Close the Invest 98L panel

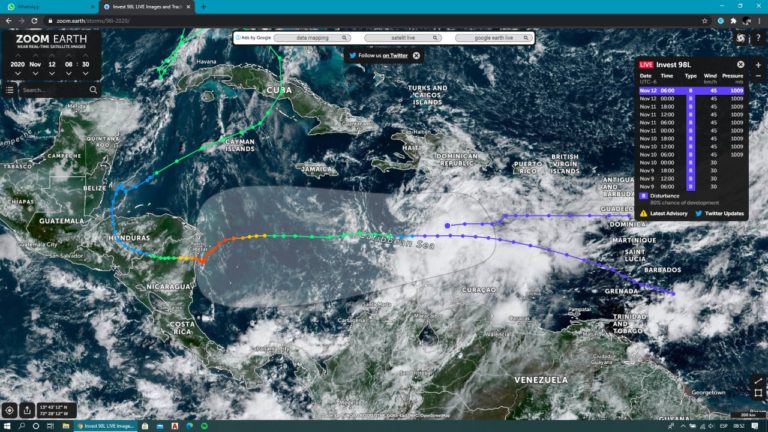click(x=741, y=64)
